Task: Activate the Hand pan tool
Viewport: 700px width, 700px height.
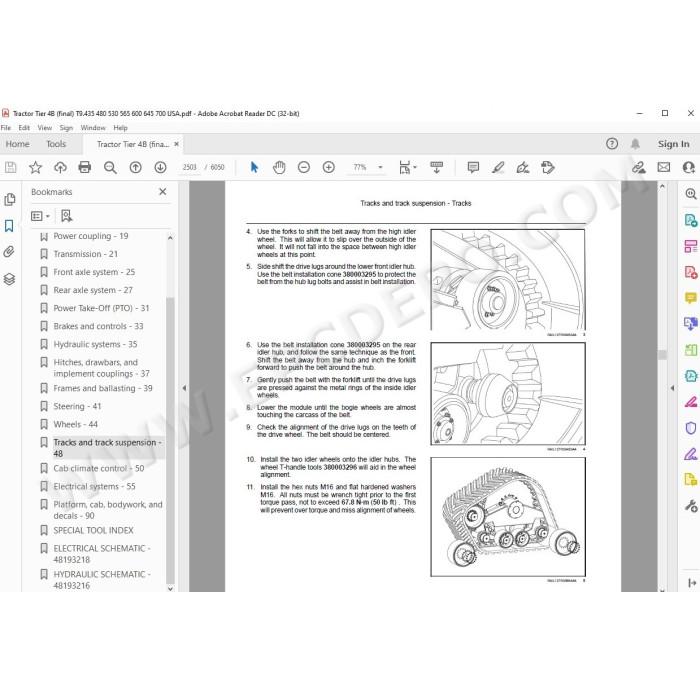Action: 279,167
